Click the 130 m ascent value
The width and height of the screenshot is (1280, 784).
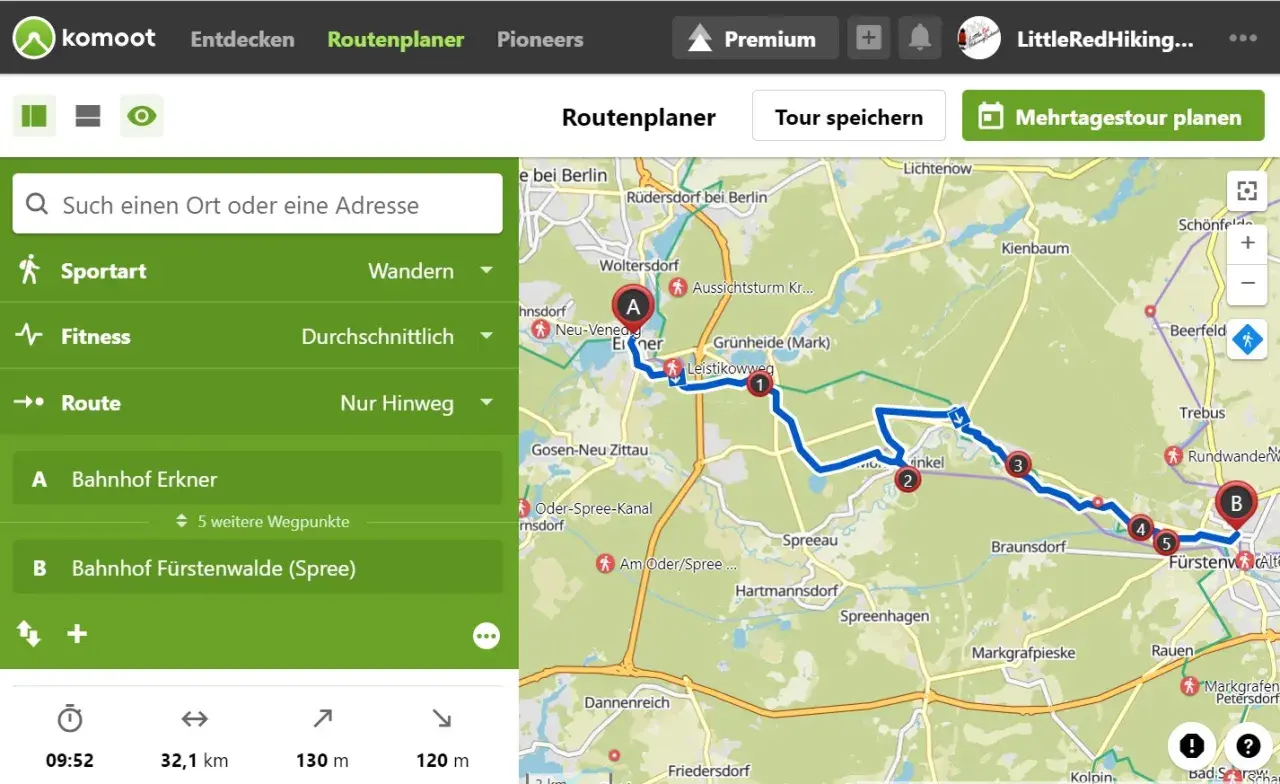coord(322,760)
